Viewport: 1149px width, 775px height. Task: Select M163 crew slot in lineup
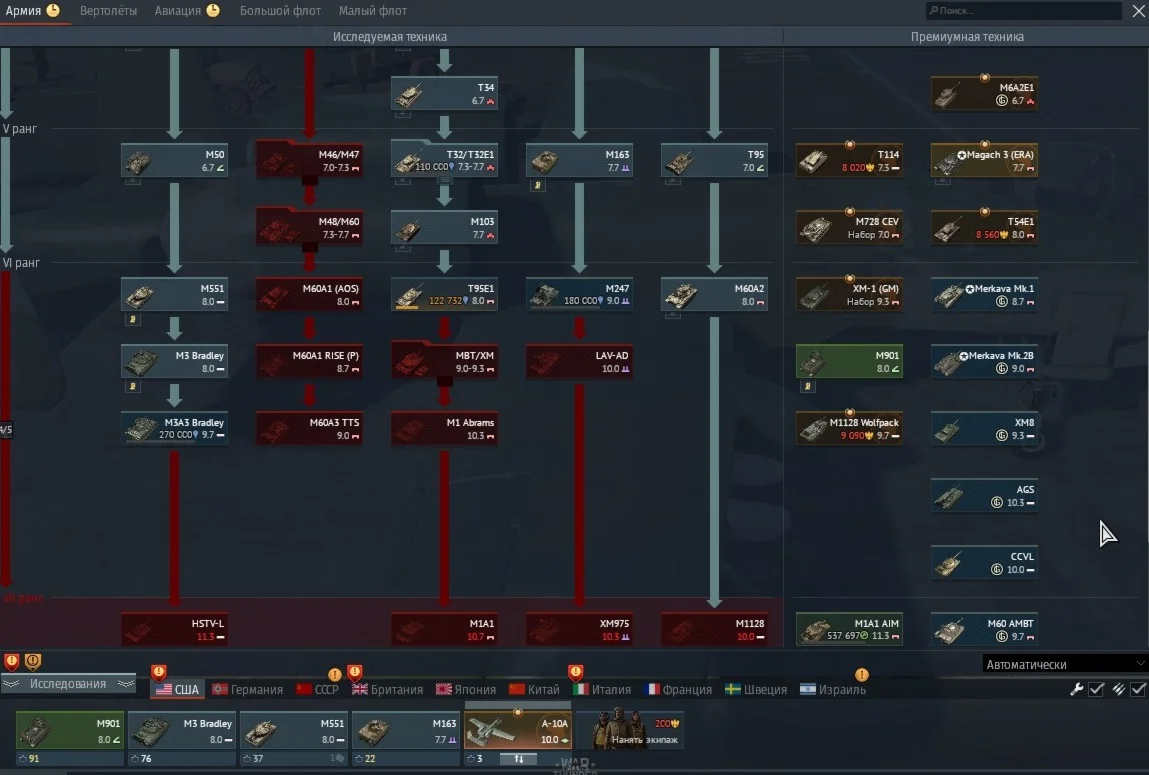pyautogui.click(x=406, y=730)
